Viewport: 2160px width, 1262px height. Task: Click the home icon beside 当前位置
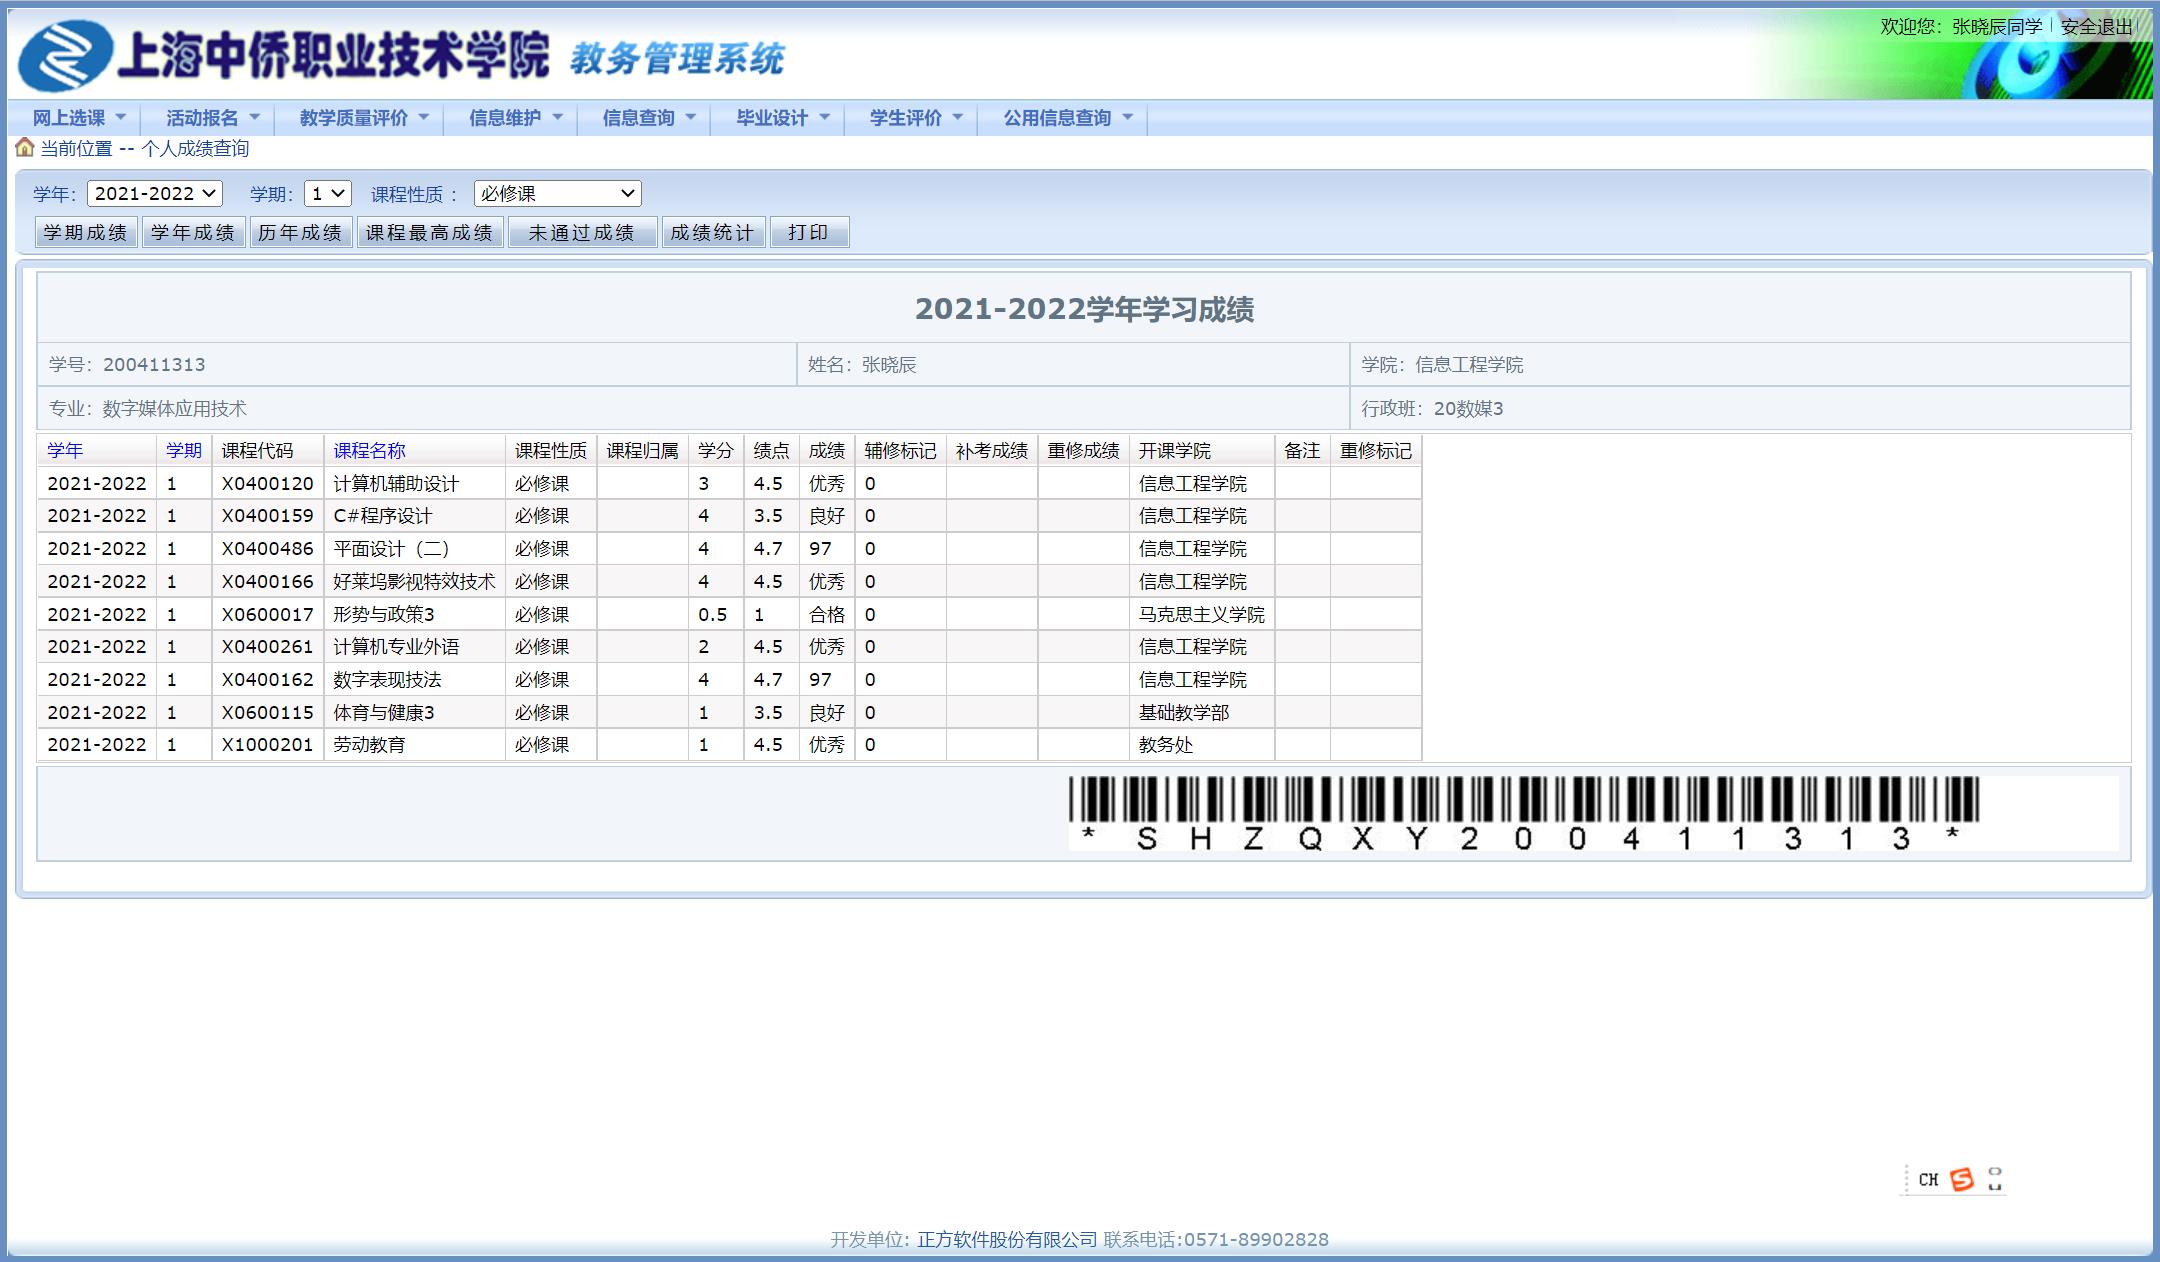pyautogui.click(x=24, y=148)
